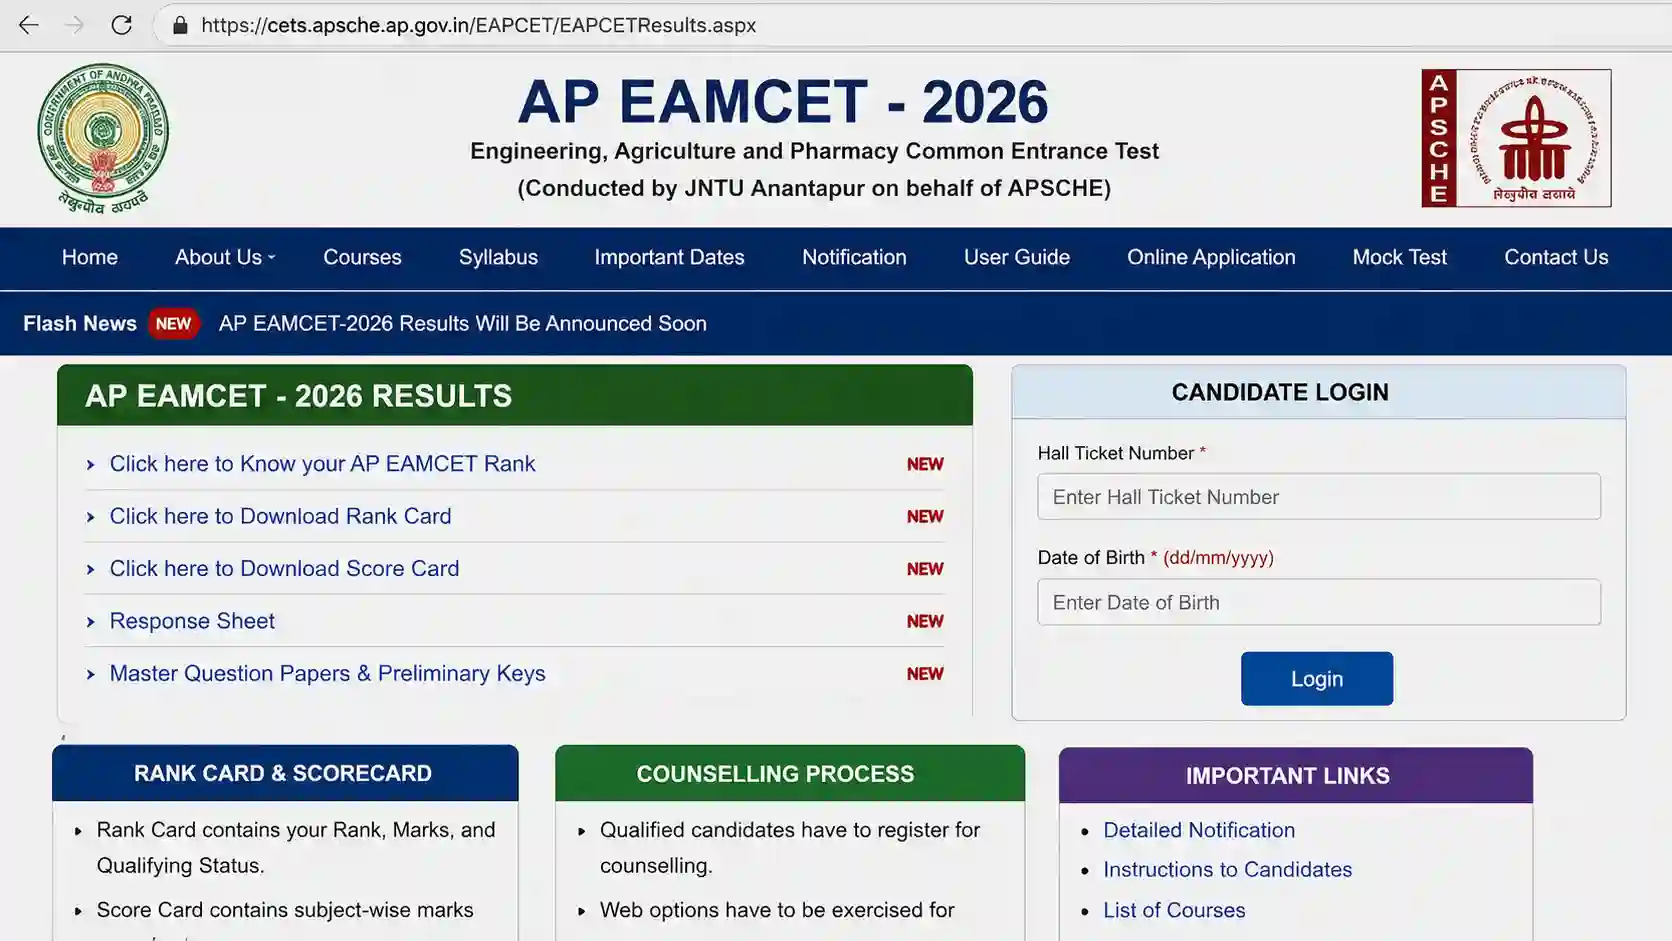Viewport: 1672px width, 941px height.
Task: Click NEW badge on Master Question Papers row
Action: pos(925,674)
